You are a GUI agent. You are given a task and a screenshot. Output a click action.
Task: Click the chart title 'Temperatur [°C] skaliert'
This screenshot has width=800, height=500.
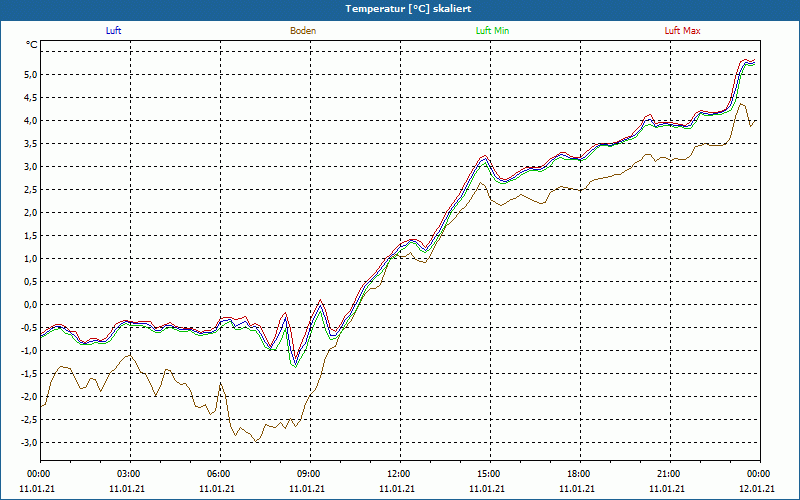tap(408, 9)
